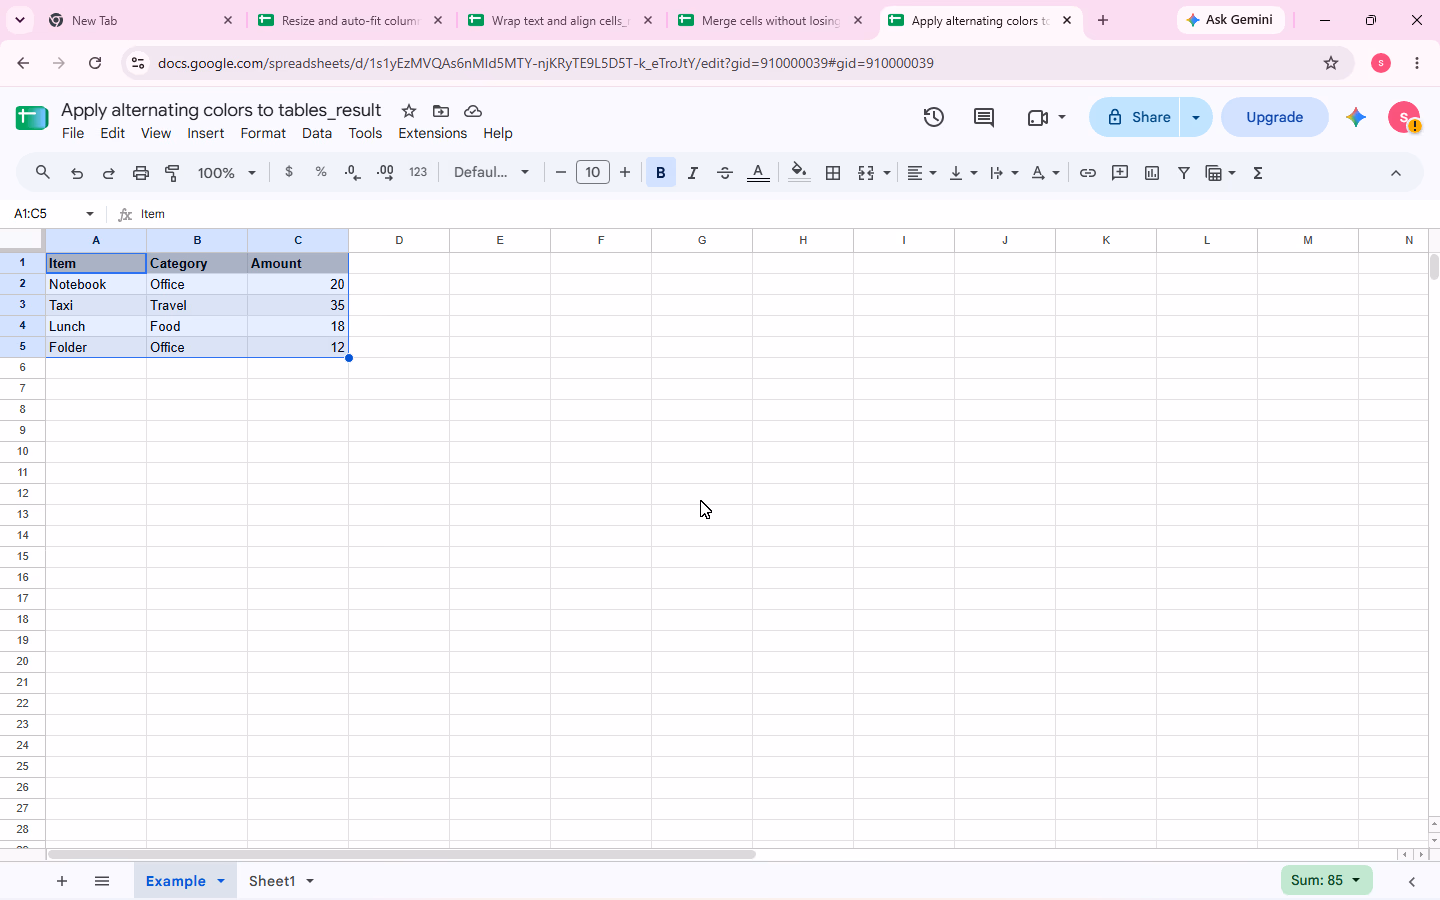This screenshot has height=900, width=1440.
Task: Open the fill color picker
Action: (798, 173)
